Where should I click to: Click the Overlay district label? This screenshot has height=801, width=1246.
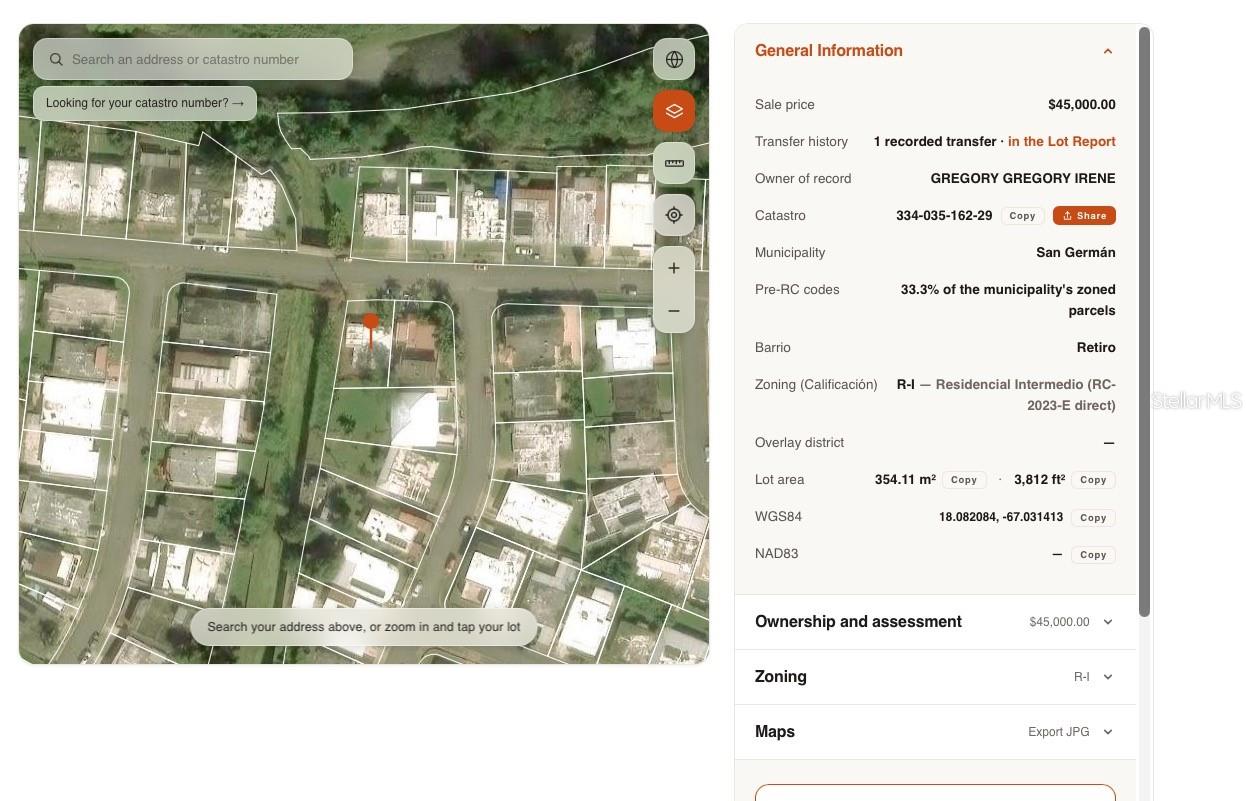coord(799,443)
